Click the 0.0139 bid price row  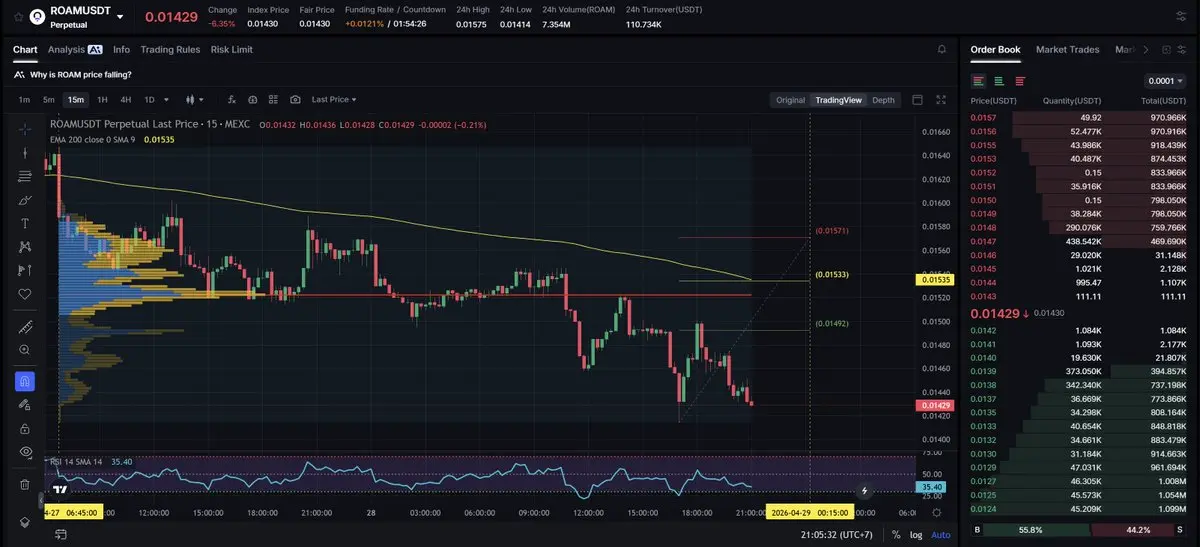pos(1080,371)
